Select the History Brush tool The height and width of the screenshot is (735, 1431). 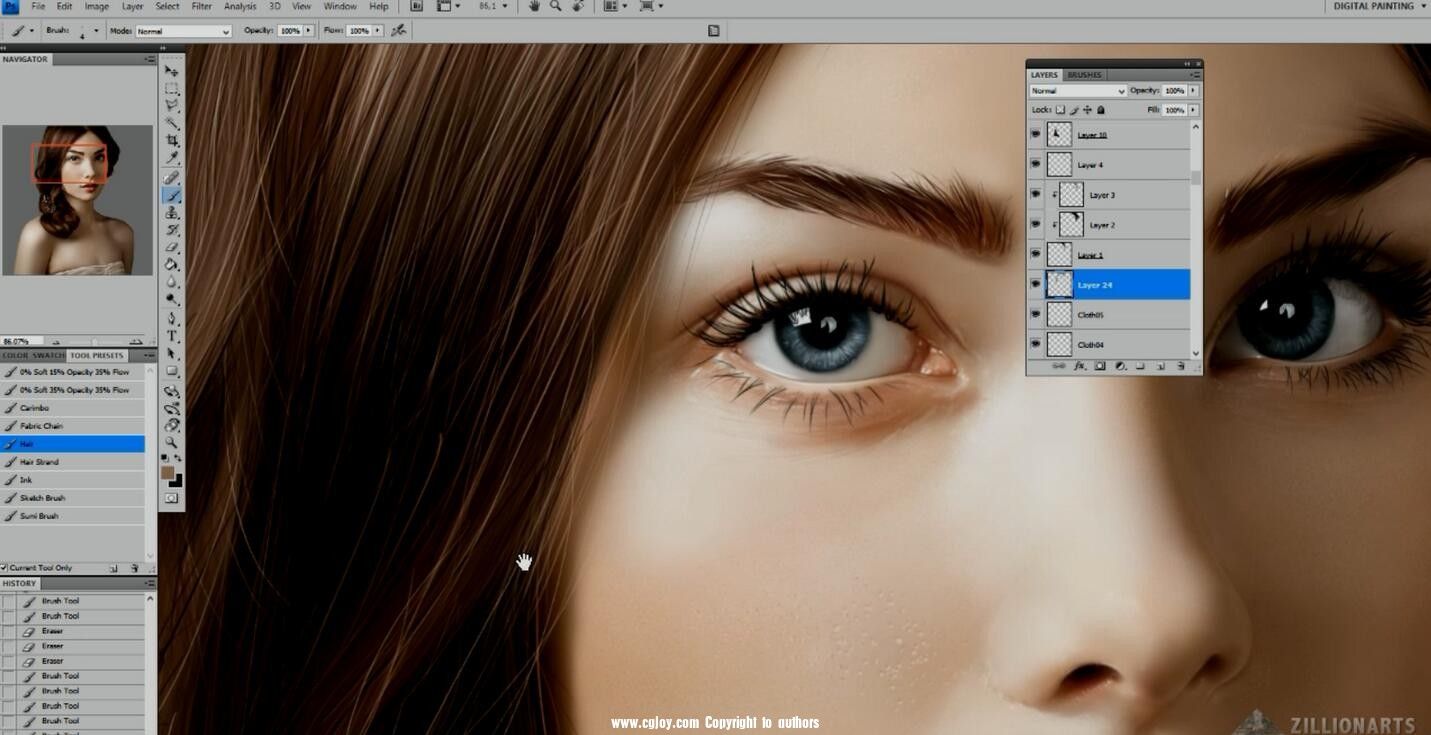click(x=171, y=229)
